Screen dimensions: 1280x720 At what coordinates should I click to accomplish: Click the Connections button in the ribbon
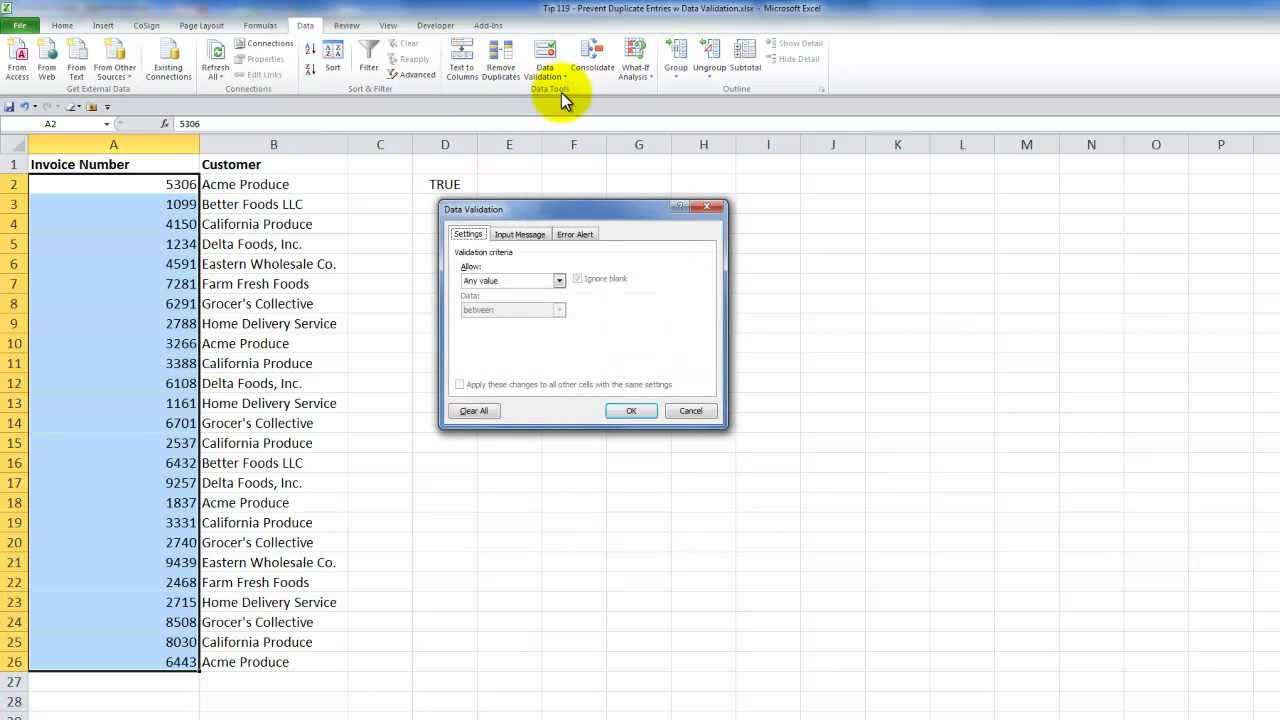264,44
